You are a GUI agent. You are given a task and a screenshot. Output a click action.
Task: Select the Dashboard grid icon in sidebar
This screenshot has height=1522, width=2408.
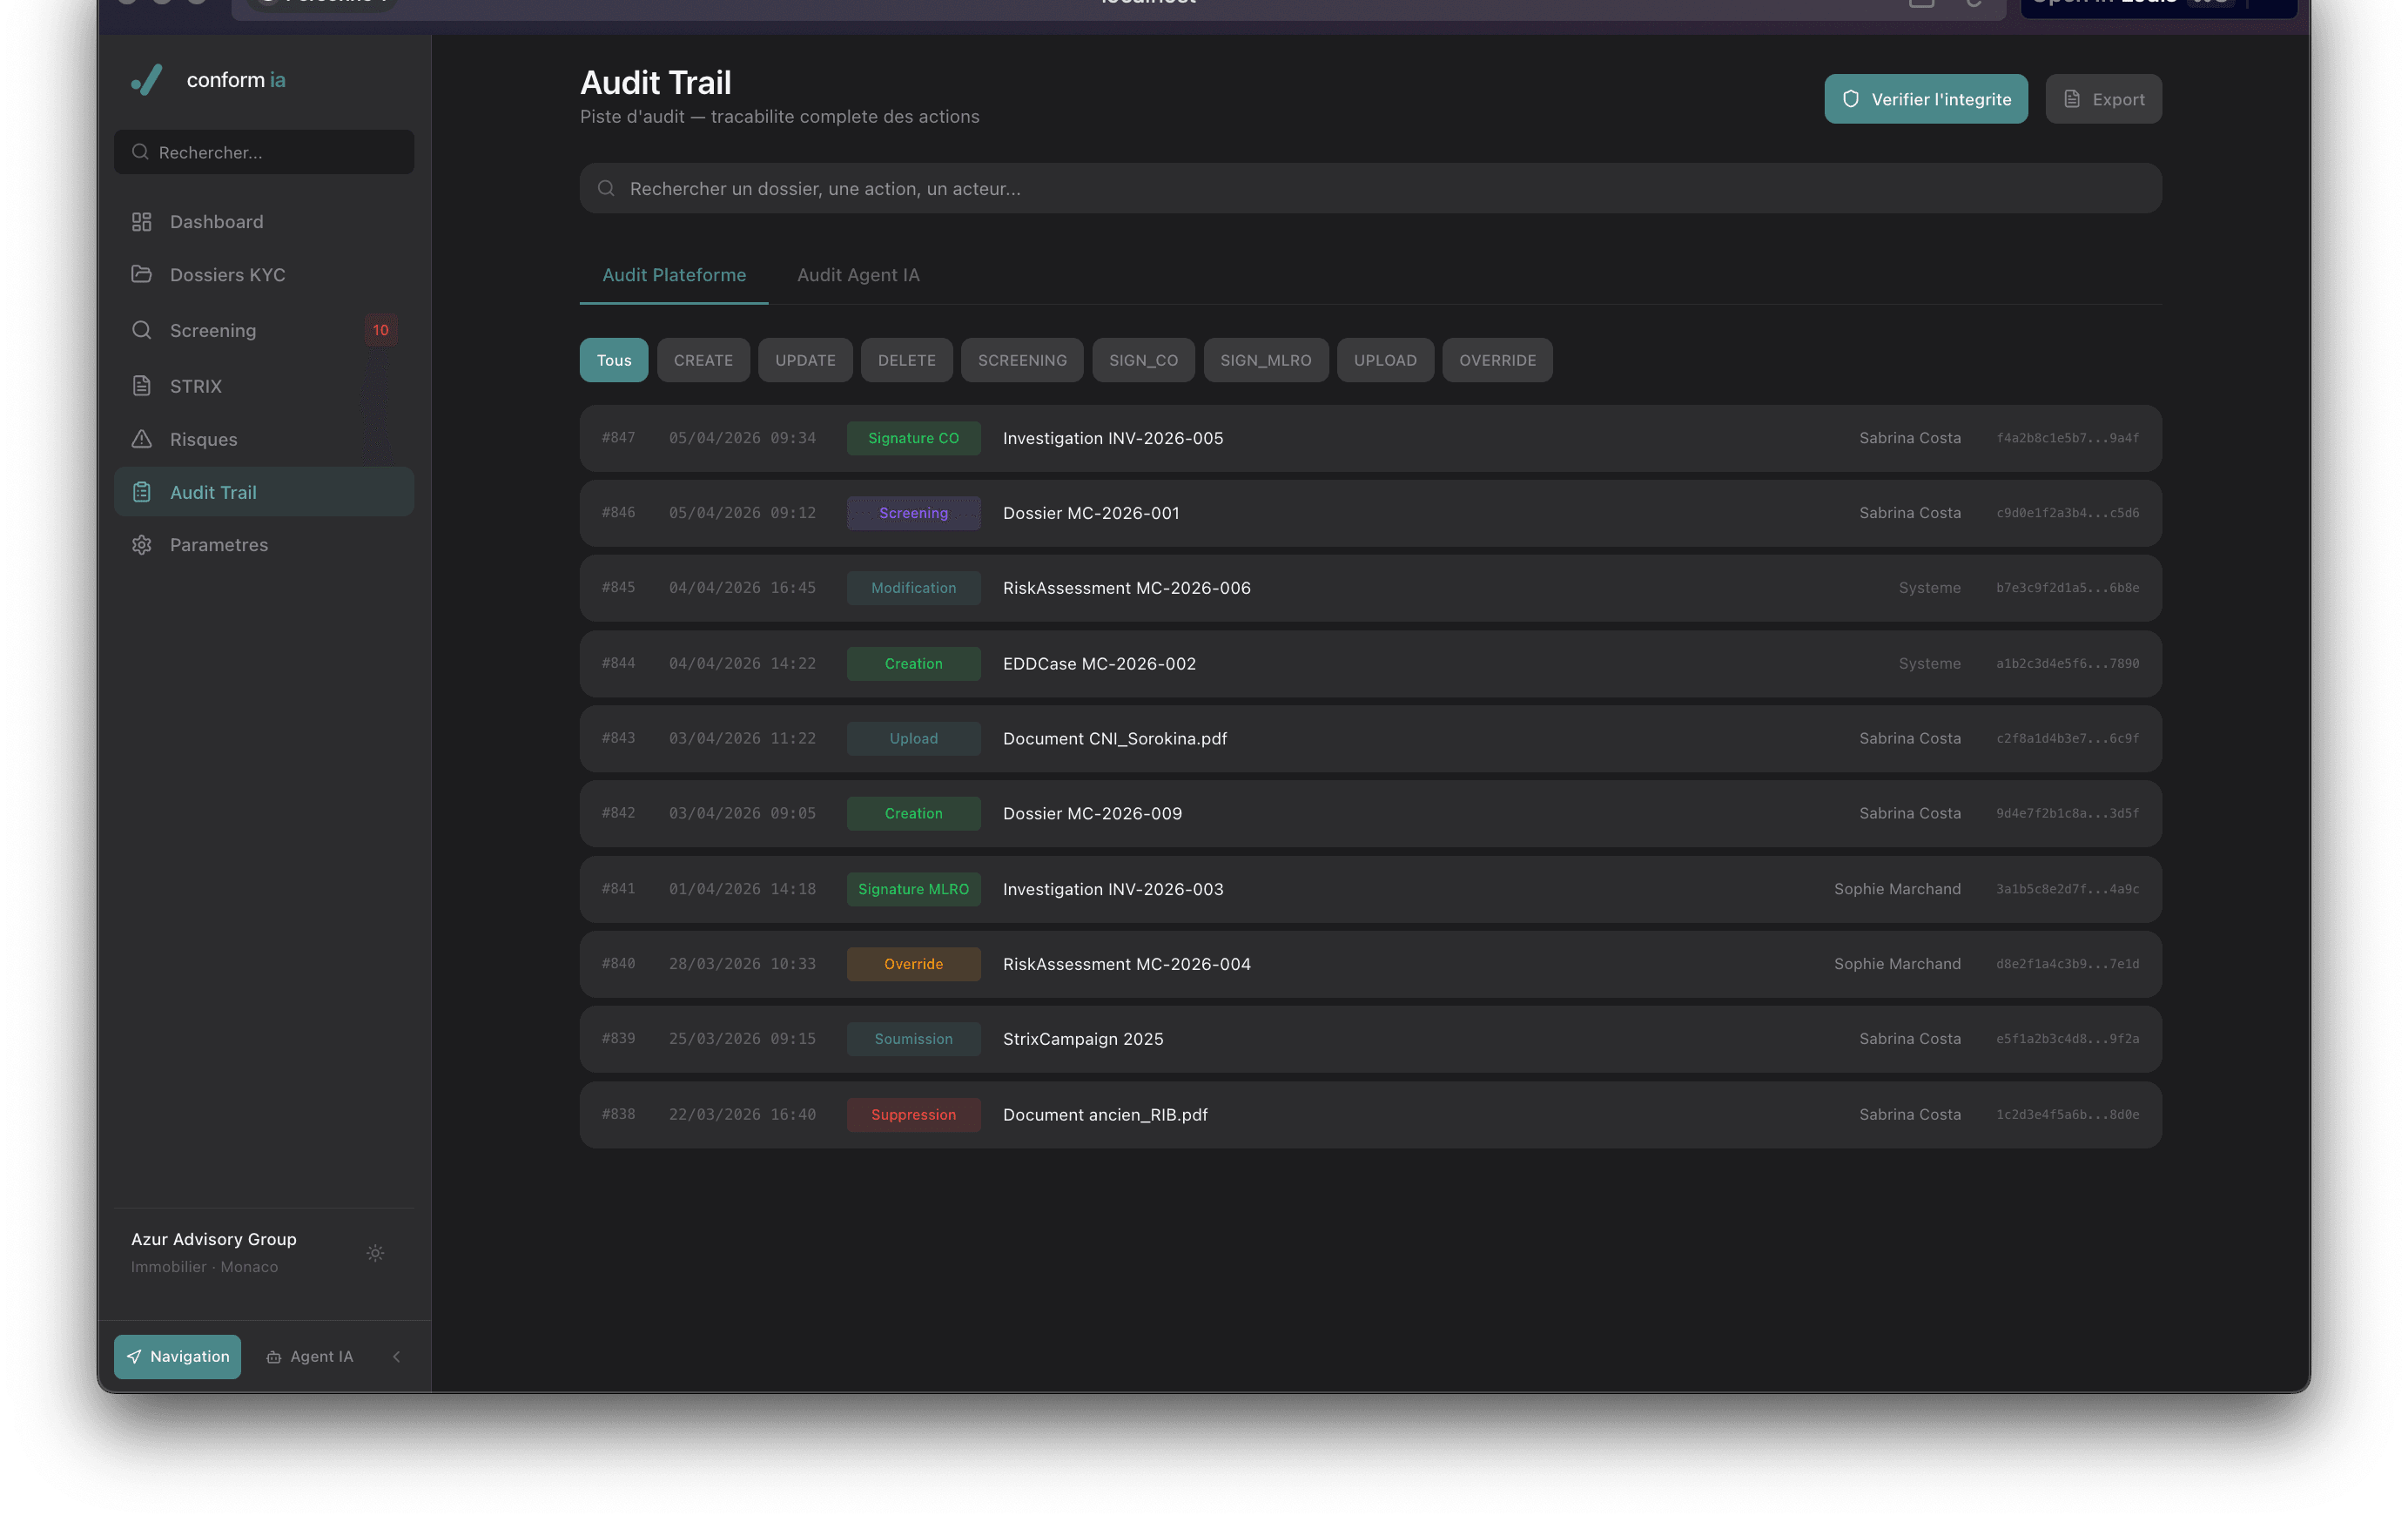click(141, 221)
